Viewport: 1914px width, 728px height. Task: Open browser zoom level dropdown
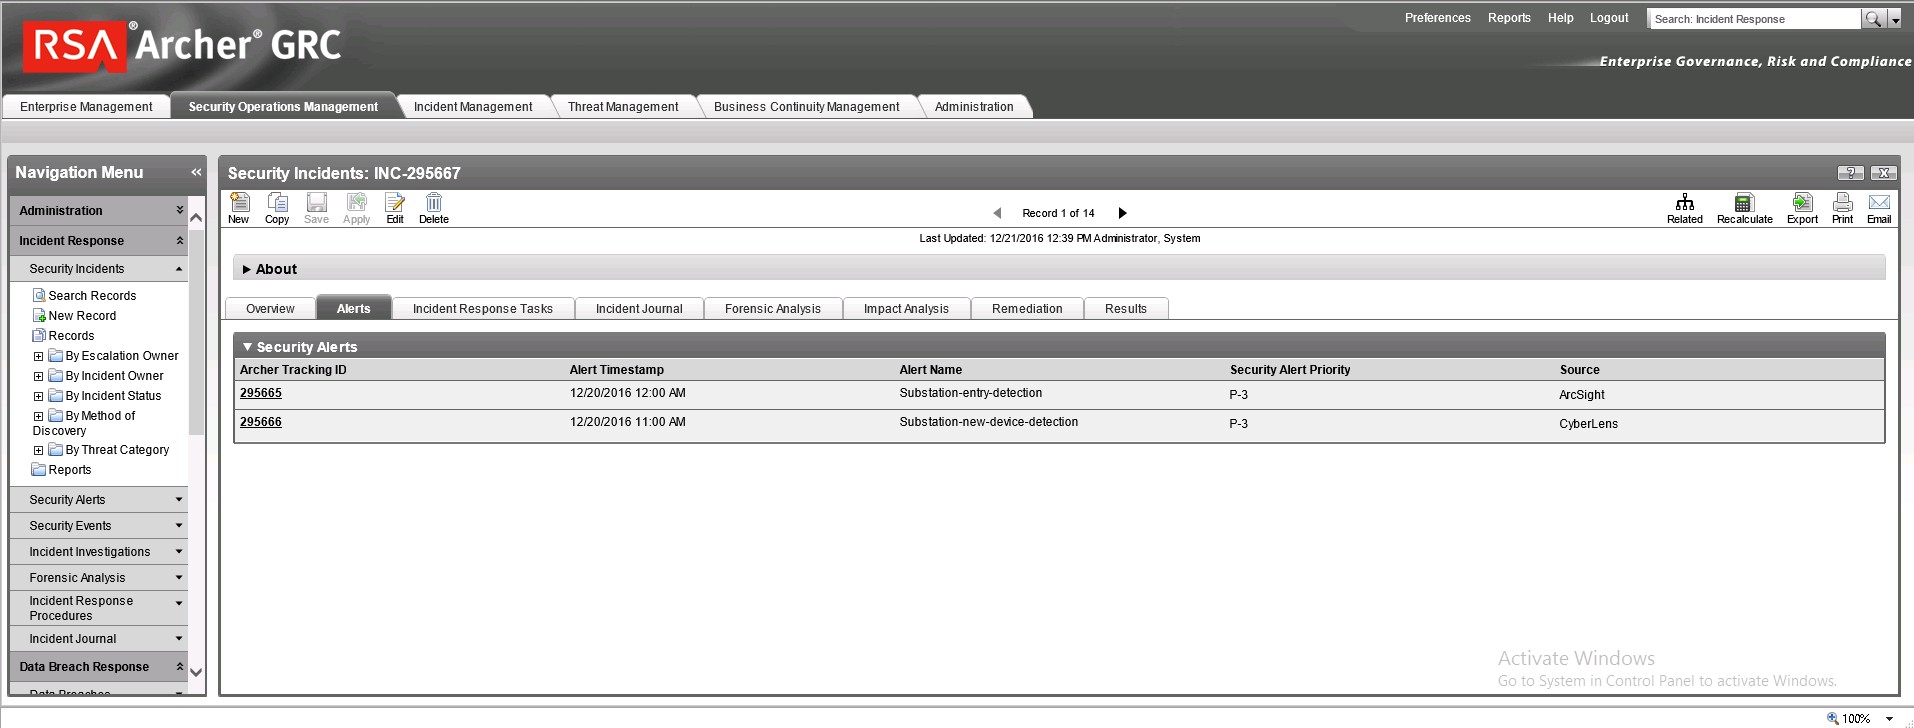coord(1889,718)
